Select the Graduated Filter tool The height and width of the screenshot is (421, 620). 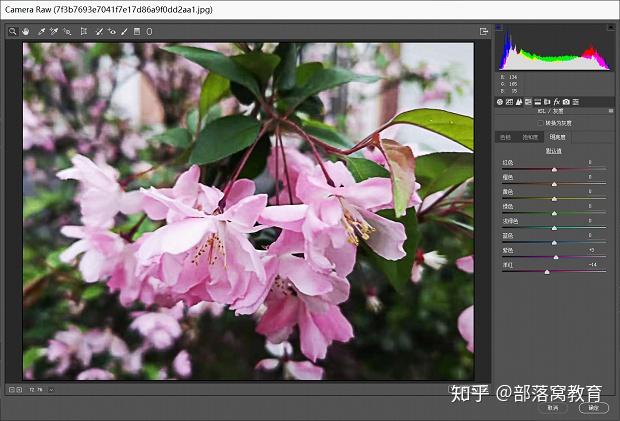pyautogui.click(x=137, y=31)
